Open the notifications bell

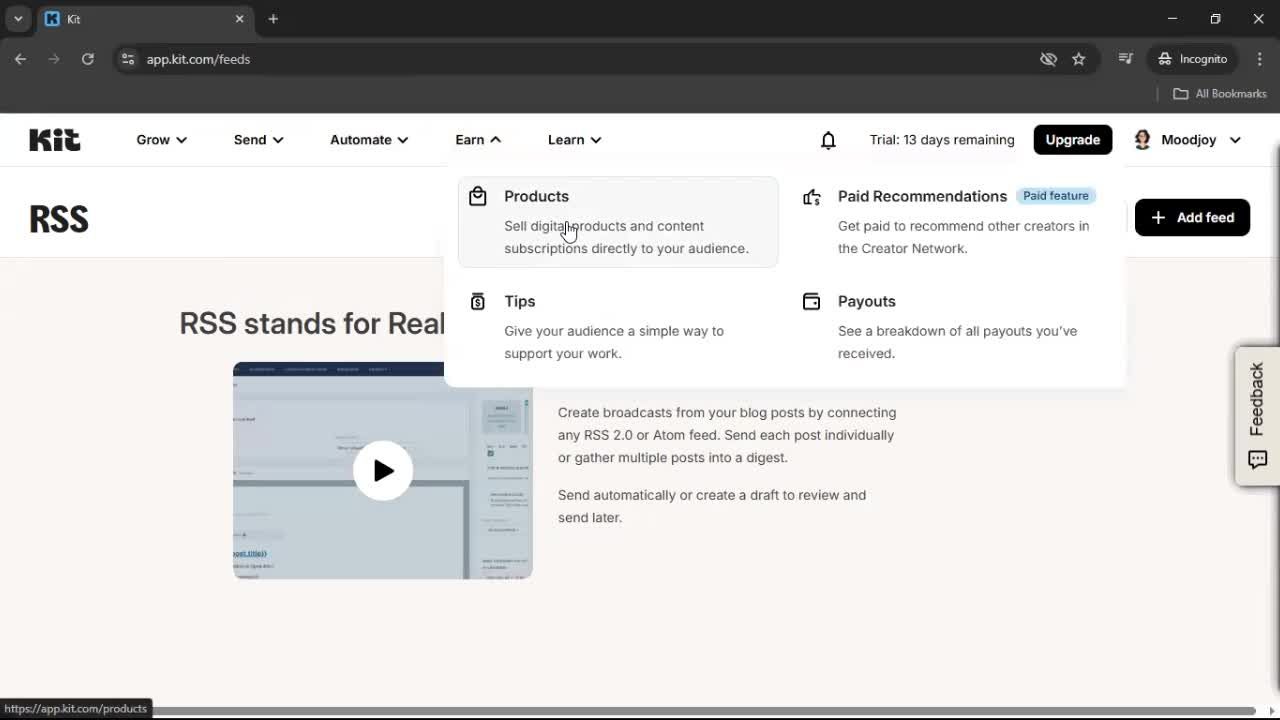point(828,140)
